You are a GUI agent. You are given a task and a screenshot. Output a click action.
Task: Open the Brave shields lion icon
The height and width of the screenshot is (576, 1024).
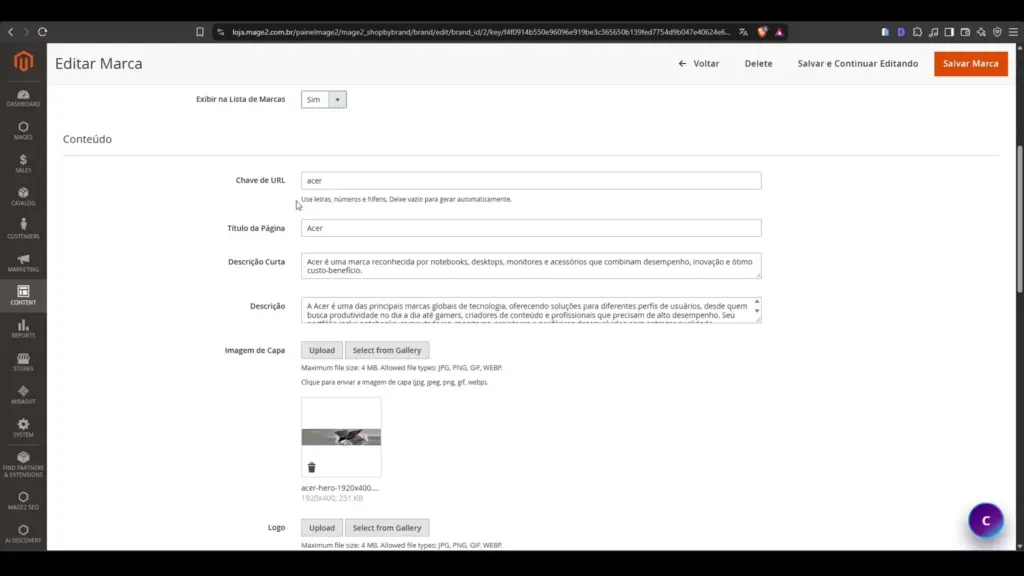pyautogui.click(x=761, y=32)
